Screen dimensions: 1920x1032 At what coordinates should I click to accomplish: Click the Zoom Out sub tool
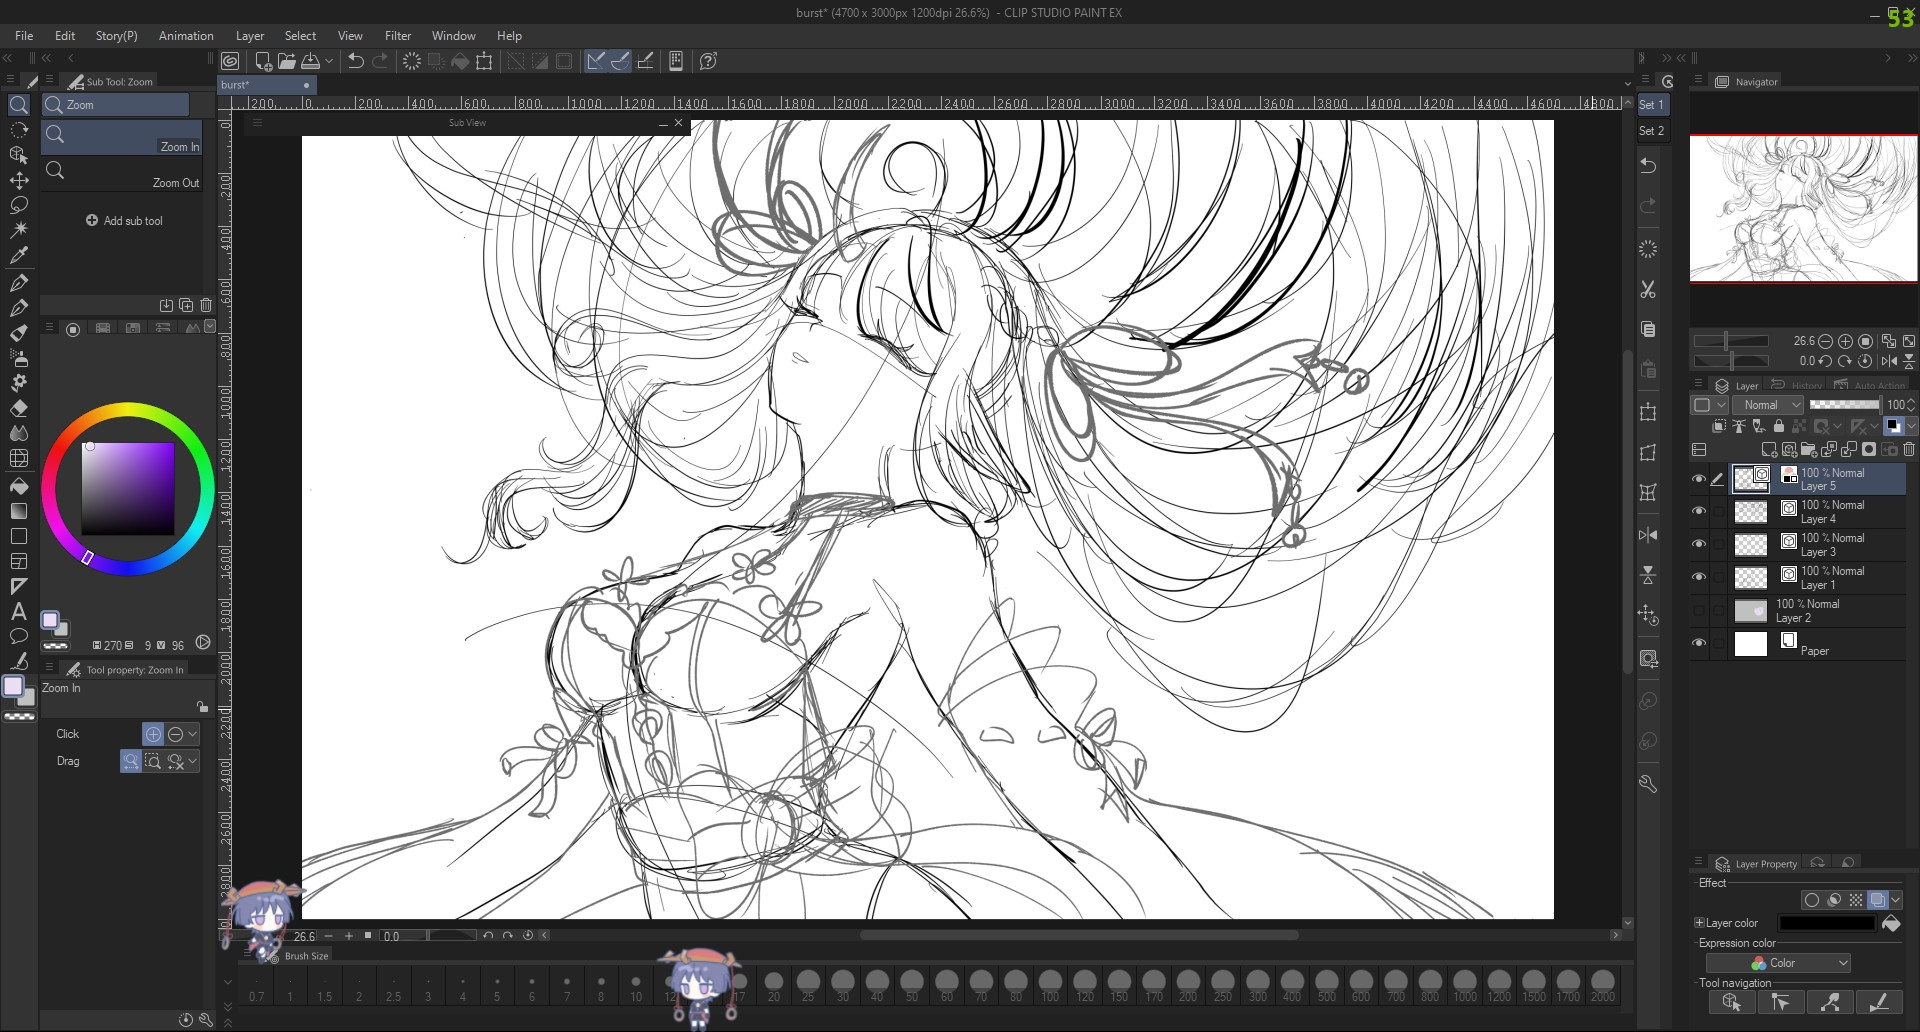click(x=122, y=174)
